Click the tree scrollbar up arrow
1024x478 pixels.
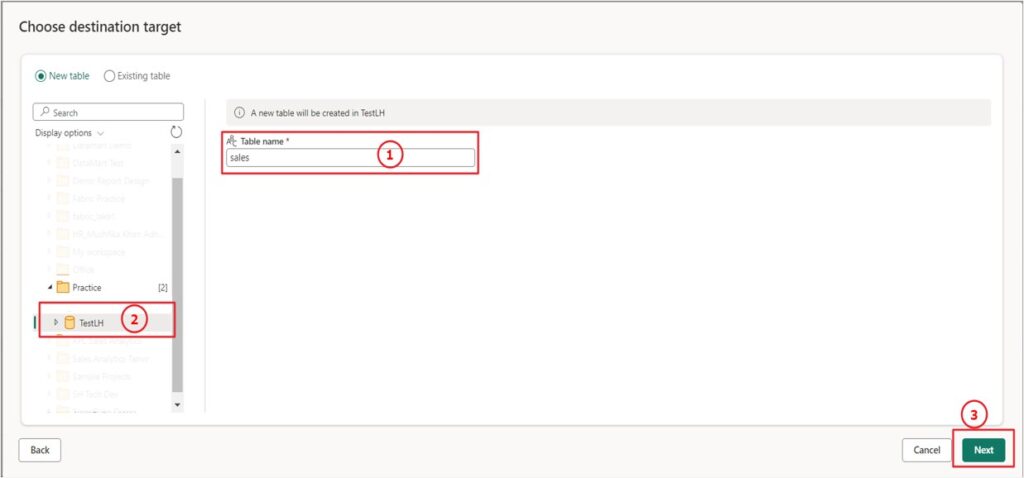tap(178, 151)
